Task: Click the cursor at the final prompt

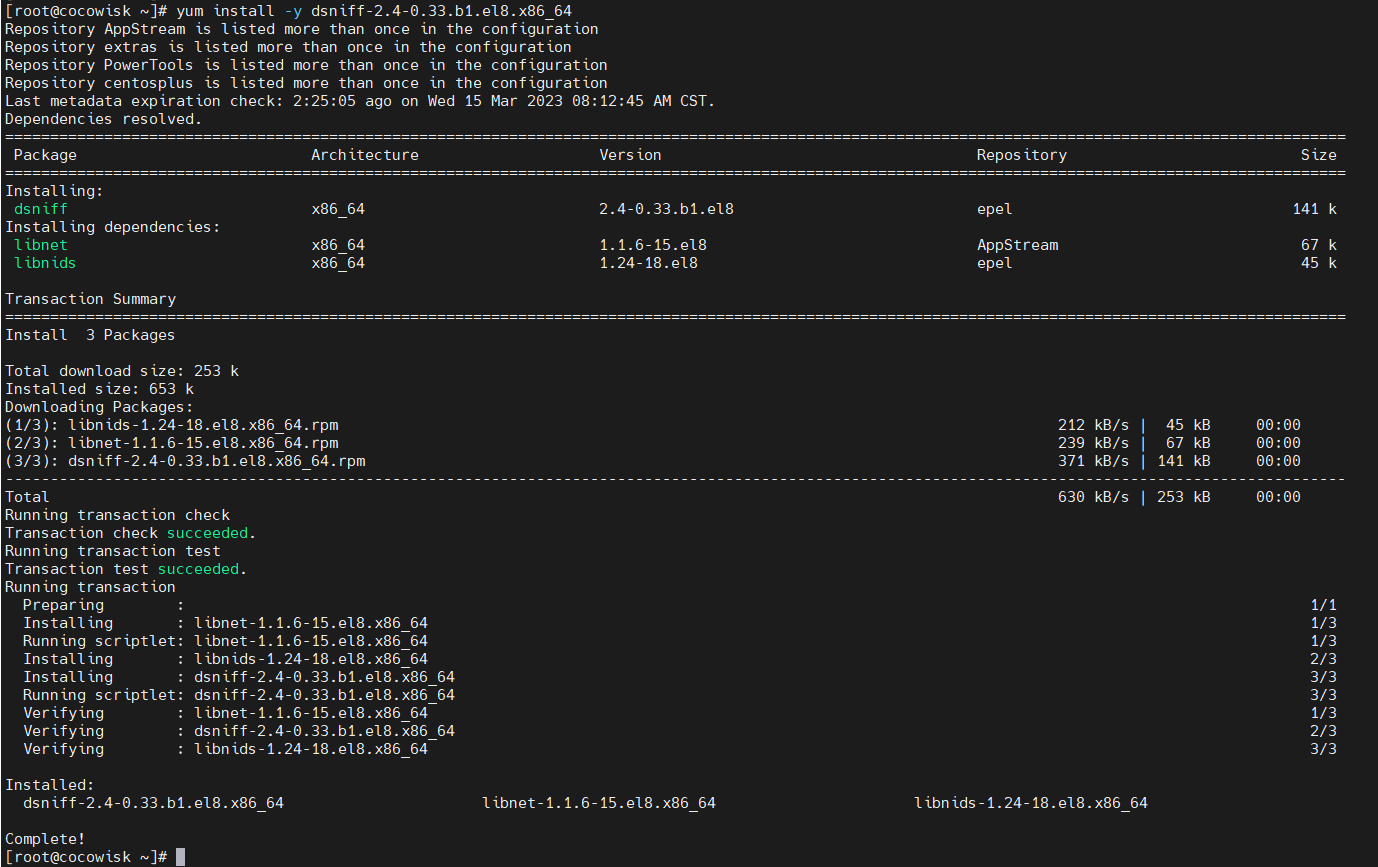Action: pos(180,857)
